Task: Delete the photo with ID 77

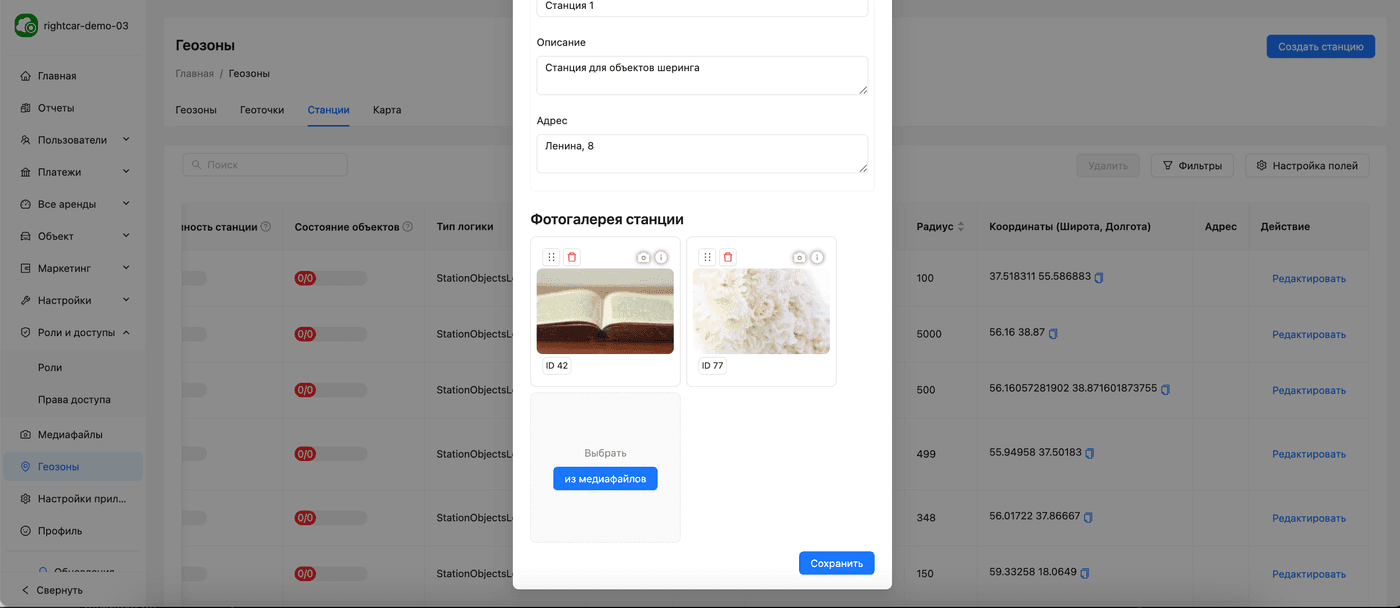Action: point(727,257)
